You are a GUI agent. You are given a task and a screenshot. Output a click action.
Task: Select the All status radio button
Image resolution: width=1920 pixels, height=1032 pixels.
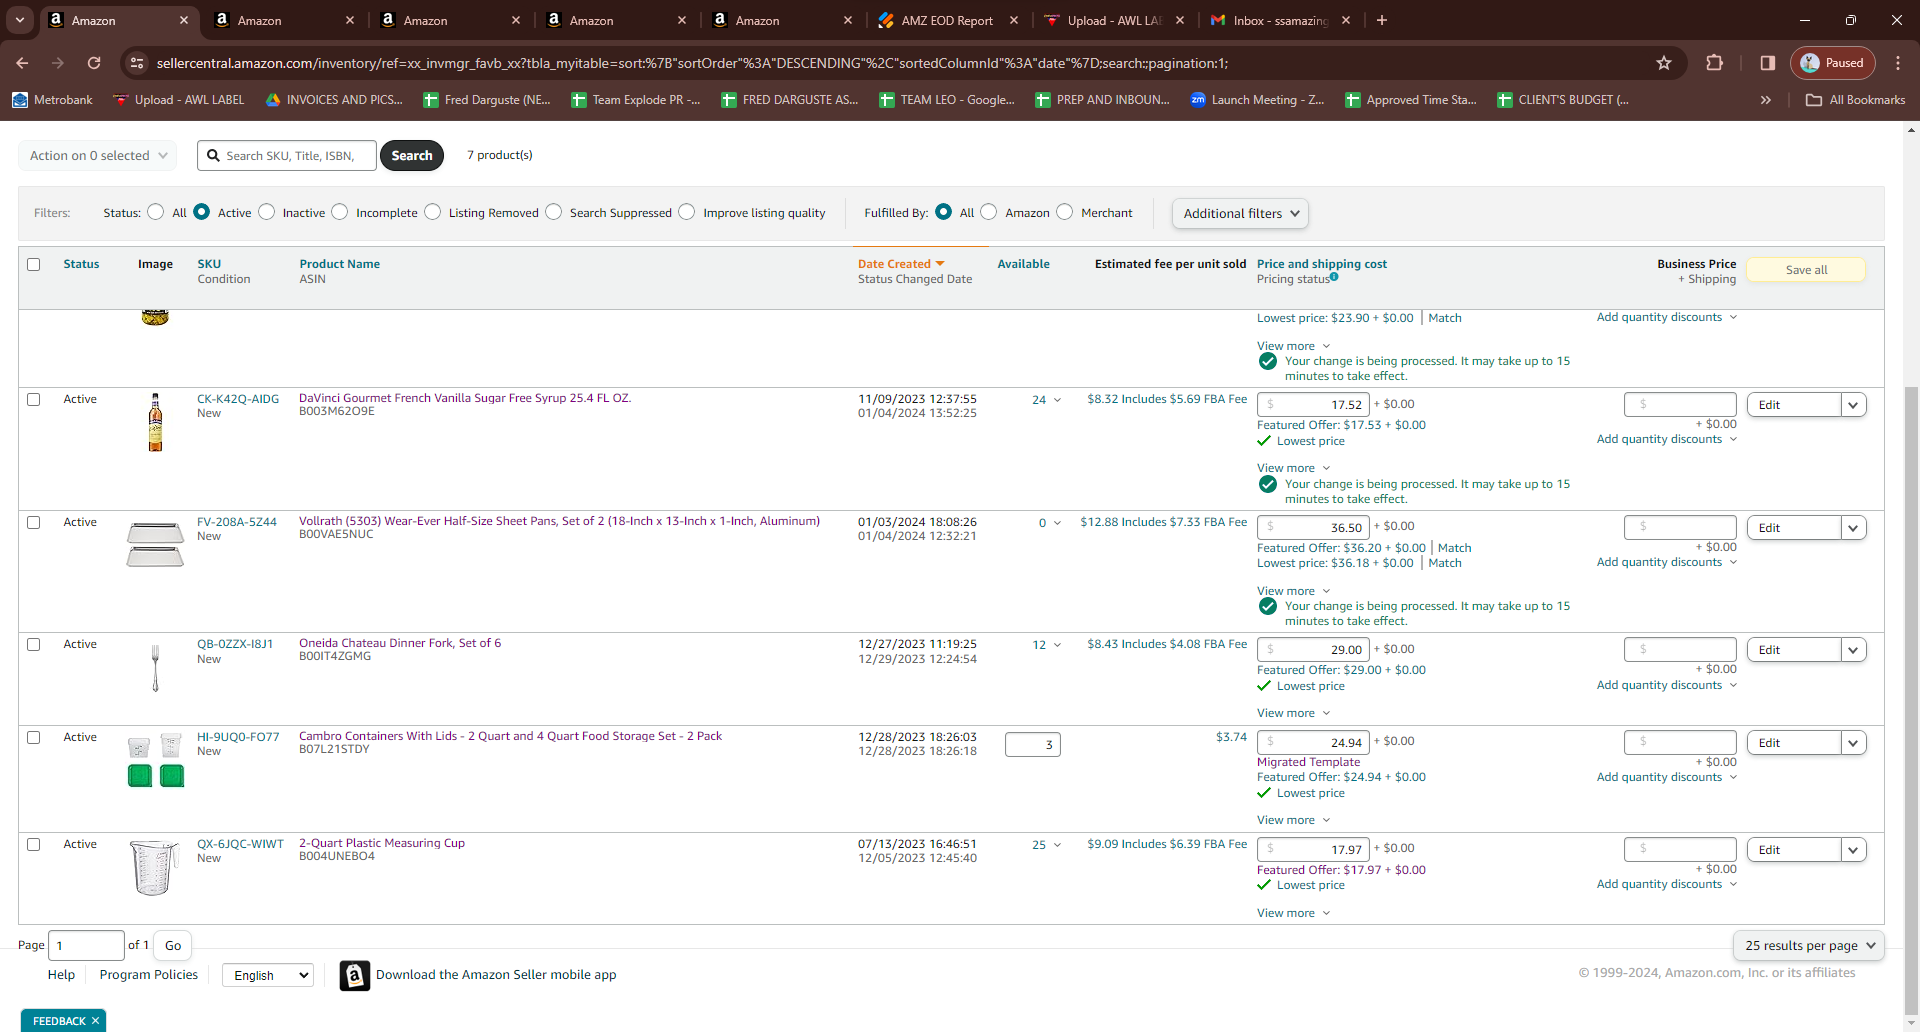point(155,212)
